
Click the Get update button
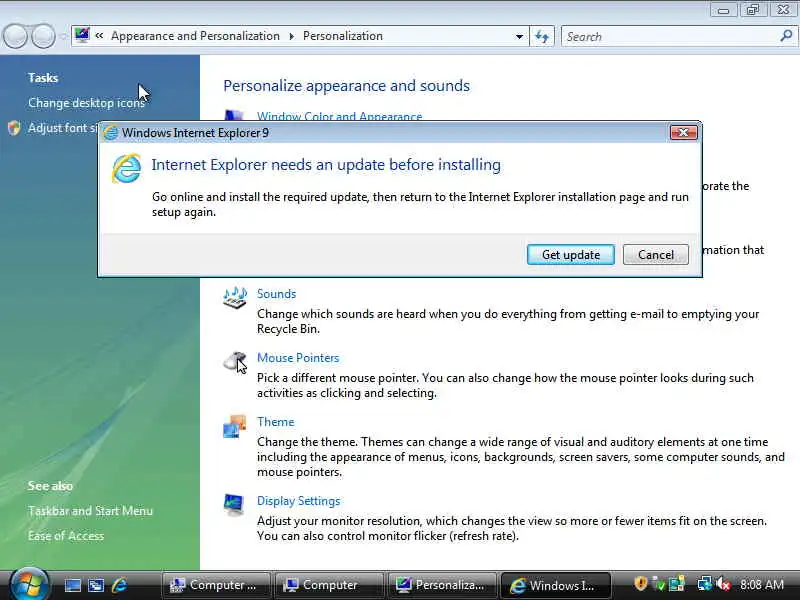click(570, 255)
